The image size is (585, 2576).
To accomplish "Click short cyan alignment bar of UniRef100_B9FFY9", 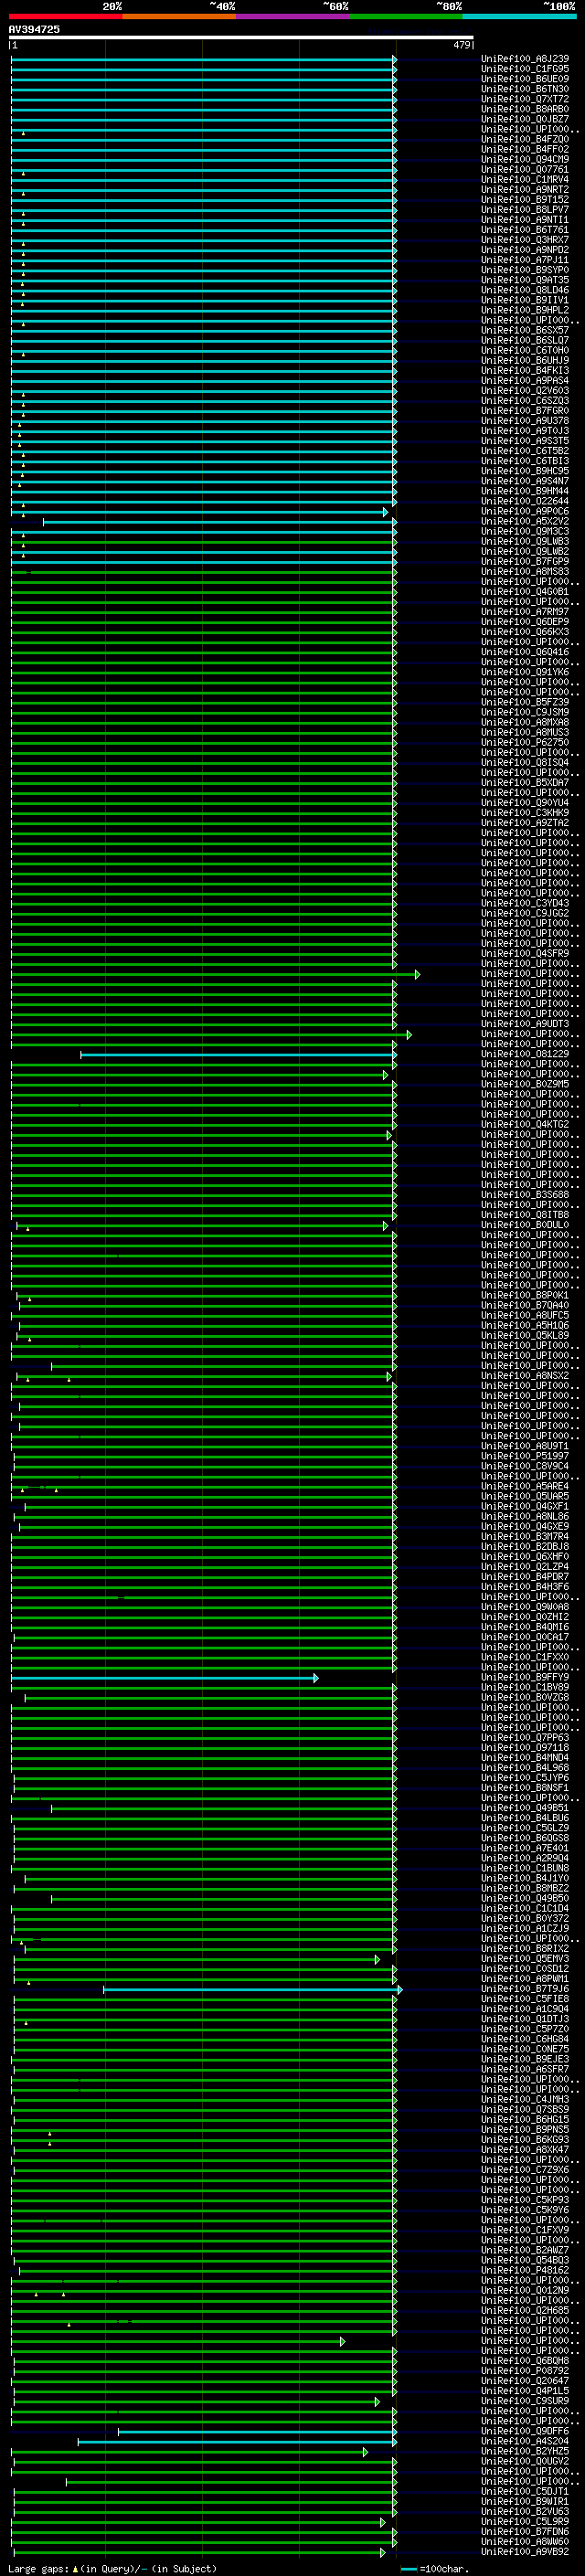I will coord(164,1678).
